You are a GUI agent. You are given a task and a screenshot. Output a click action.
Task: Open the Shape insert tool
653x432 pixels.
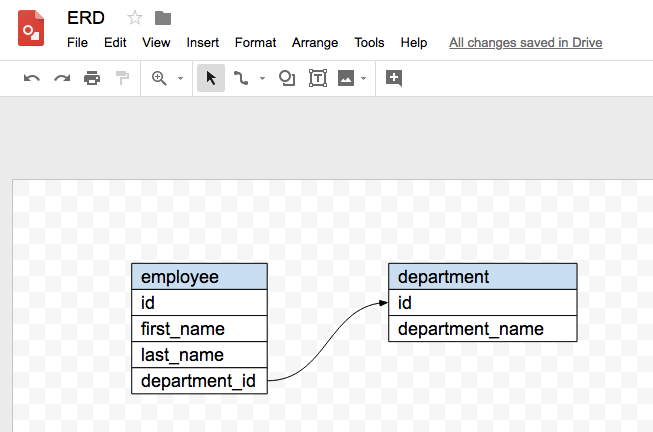coord(287,78)
